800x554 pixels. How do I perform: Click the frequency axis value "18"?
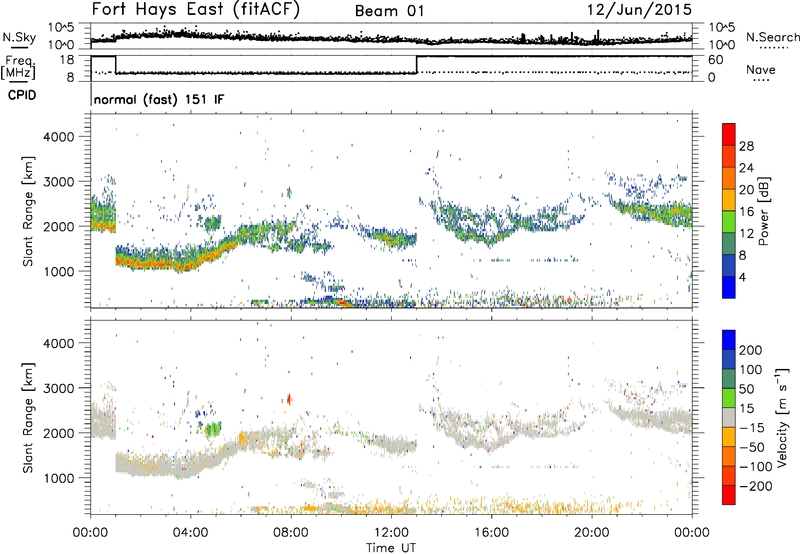click(x=67, y=60)
